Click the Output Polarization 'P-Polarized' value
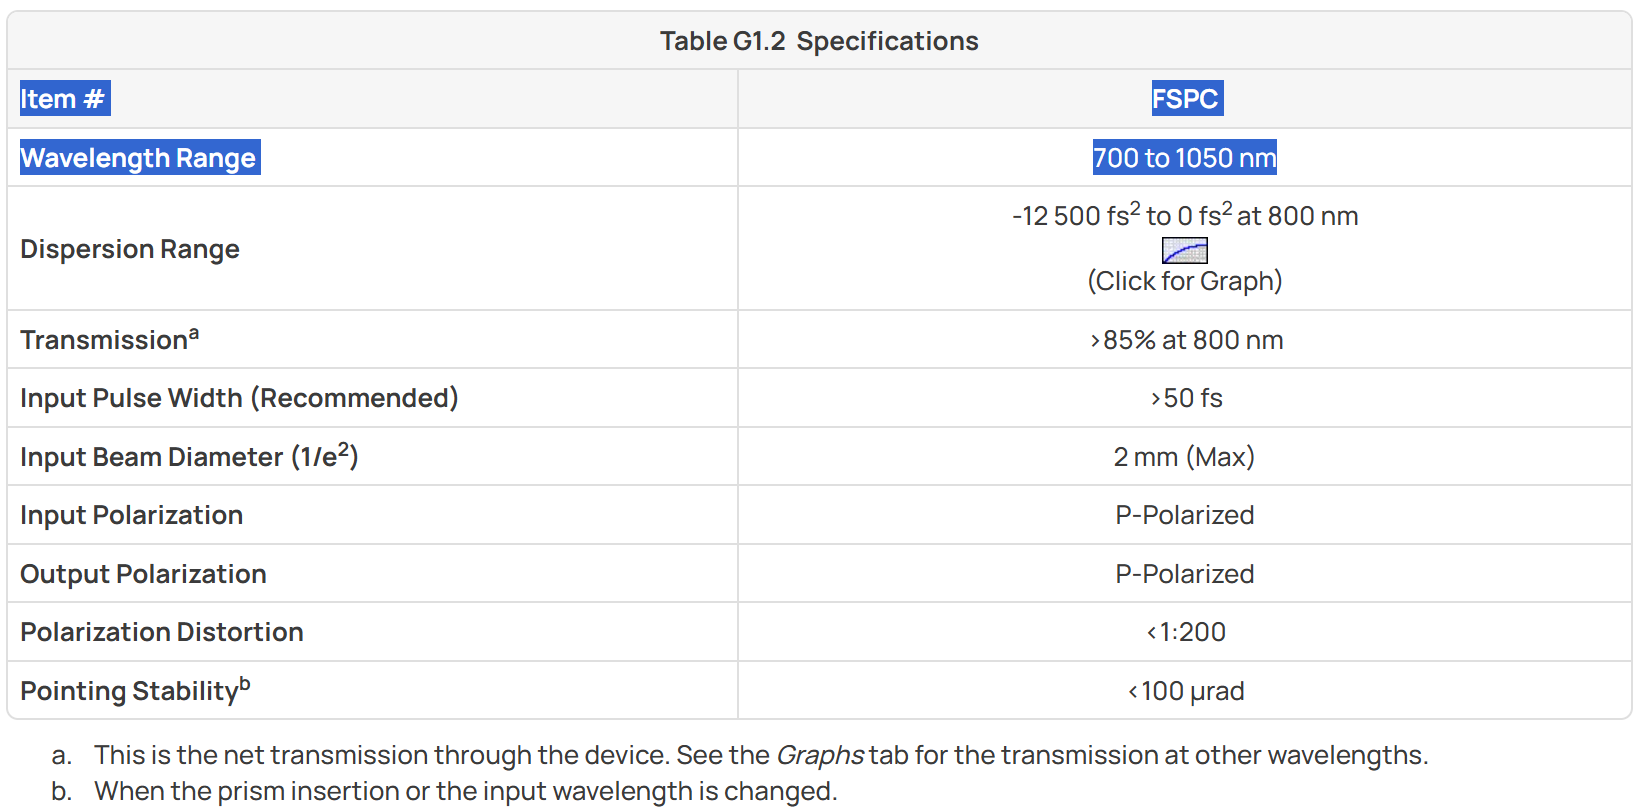 click(1185, 574)
